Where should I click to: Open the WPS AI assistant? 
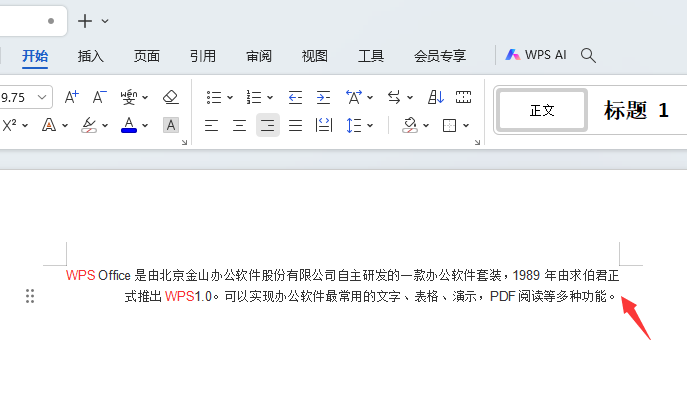[x=536, y=55]
